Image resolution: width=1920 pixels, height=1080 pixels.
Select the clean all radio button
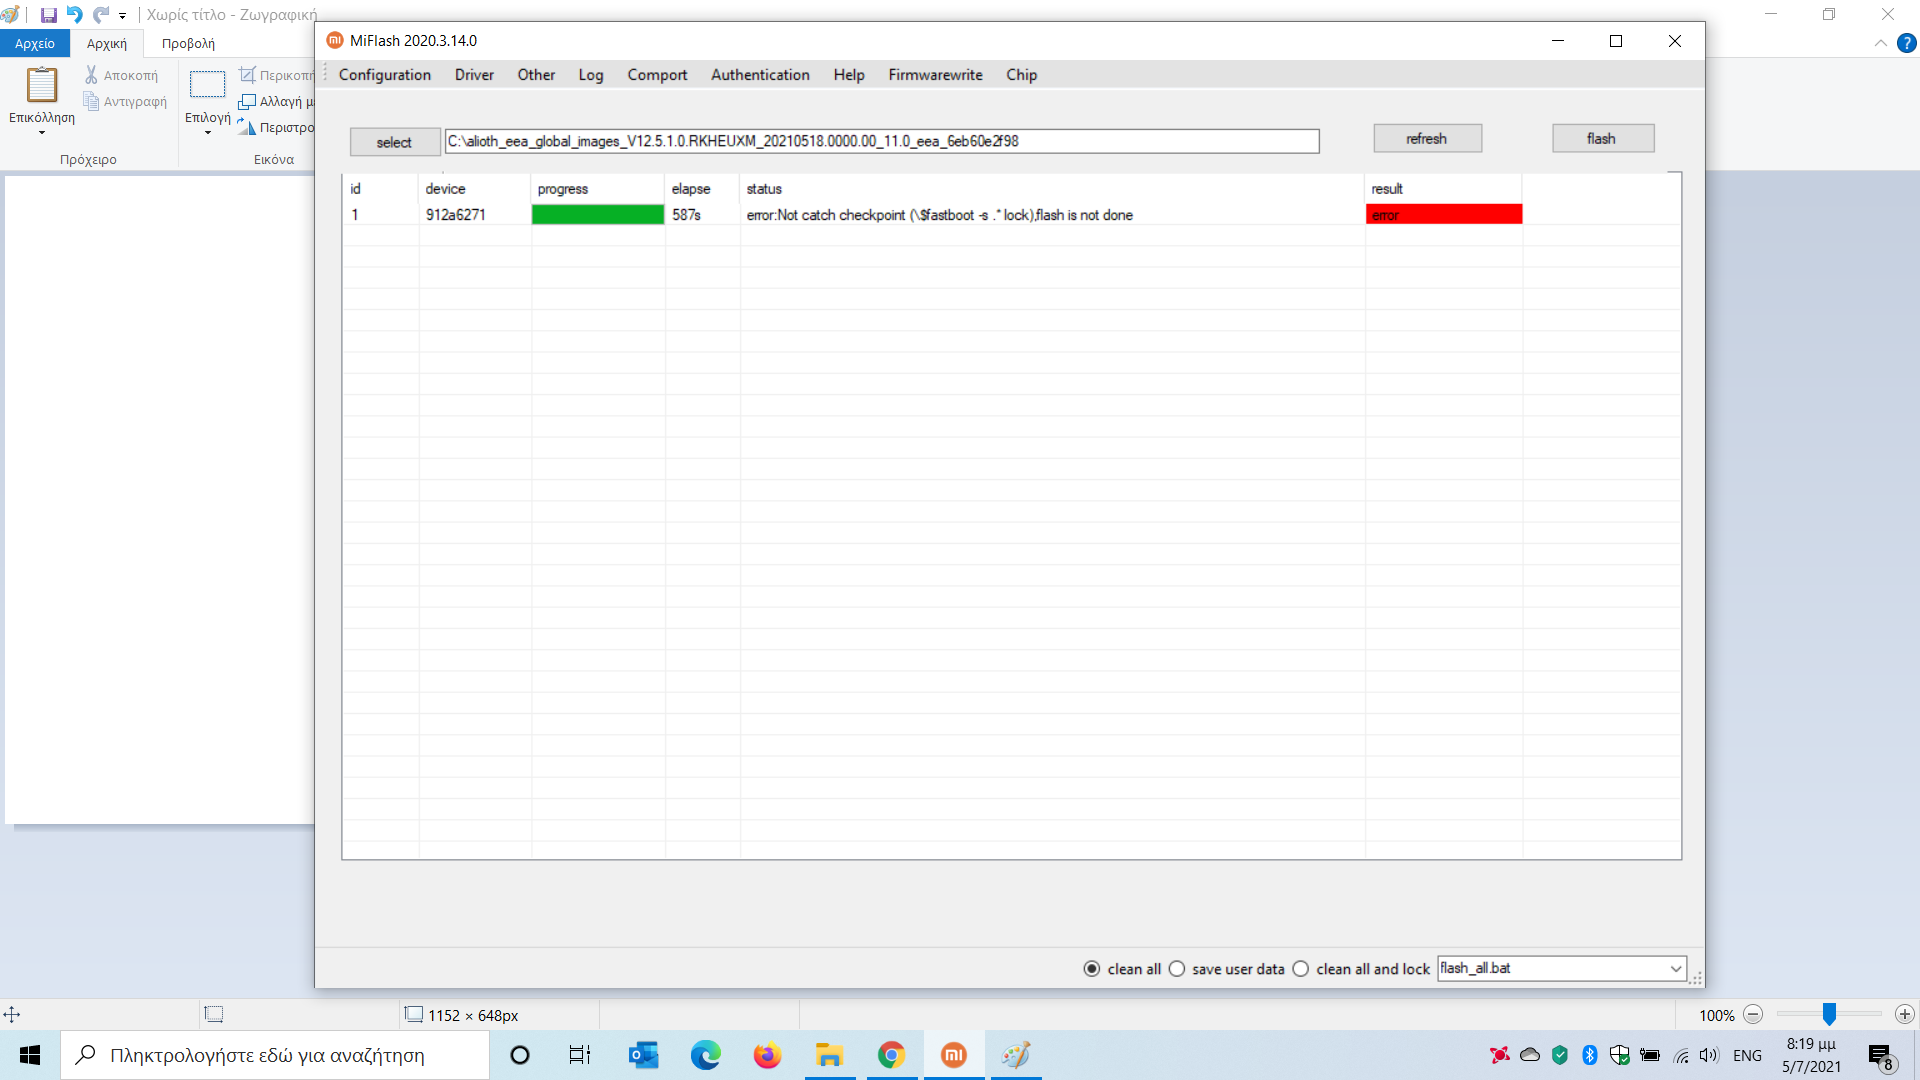[1092, 969]
